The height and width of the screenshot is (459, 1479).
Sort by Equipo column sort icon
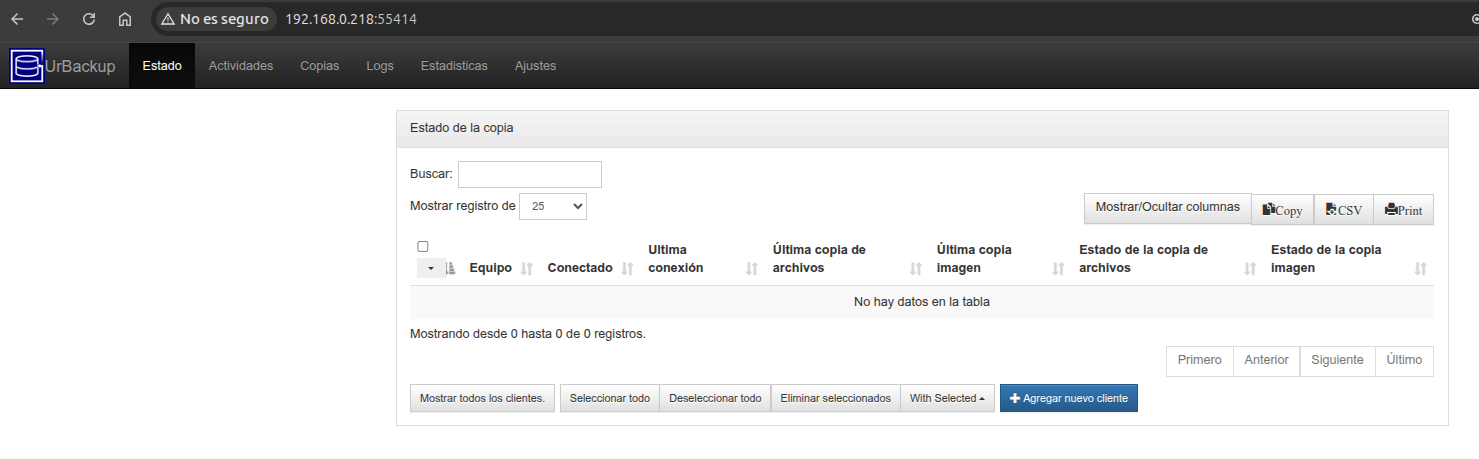pos(527,268)
